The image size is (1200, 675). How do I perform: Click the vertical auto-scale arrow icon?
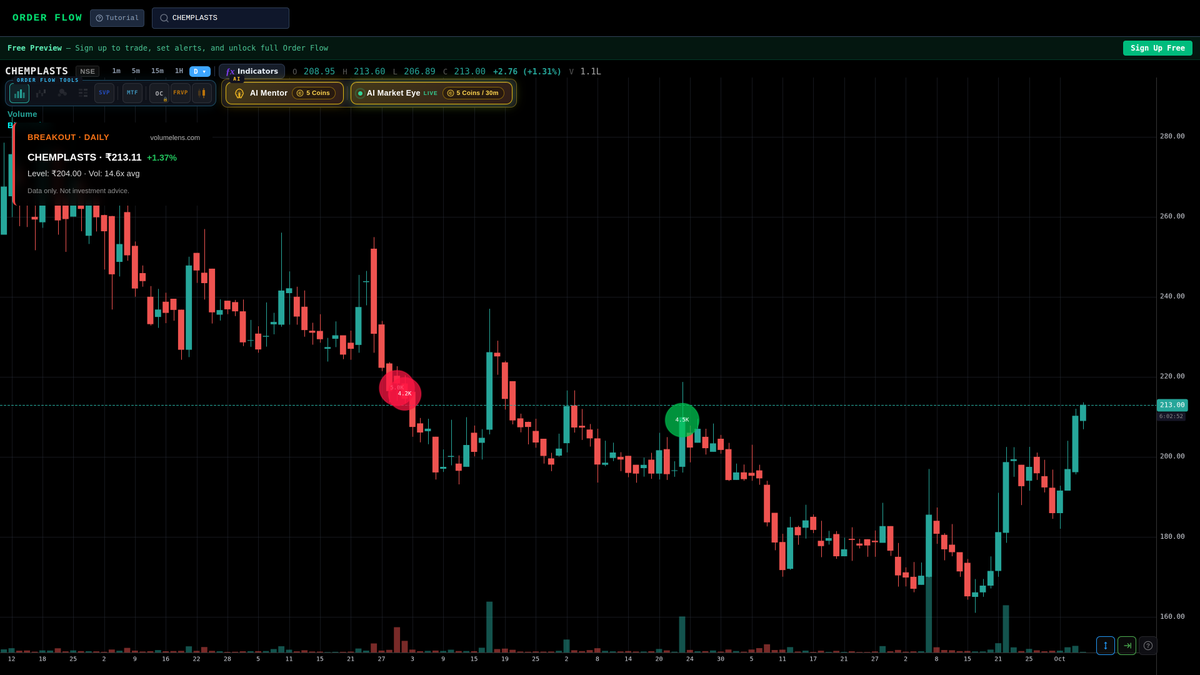pos(1105,645)
